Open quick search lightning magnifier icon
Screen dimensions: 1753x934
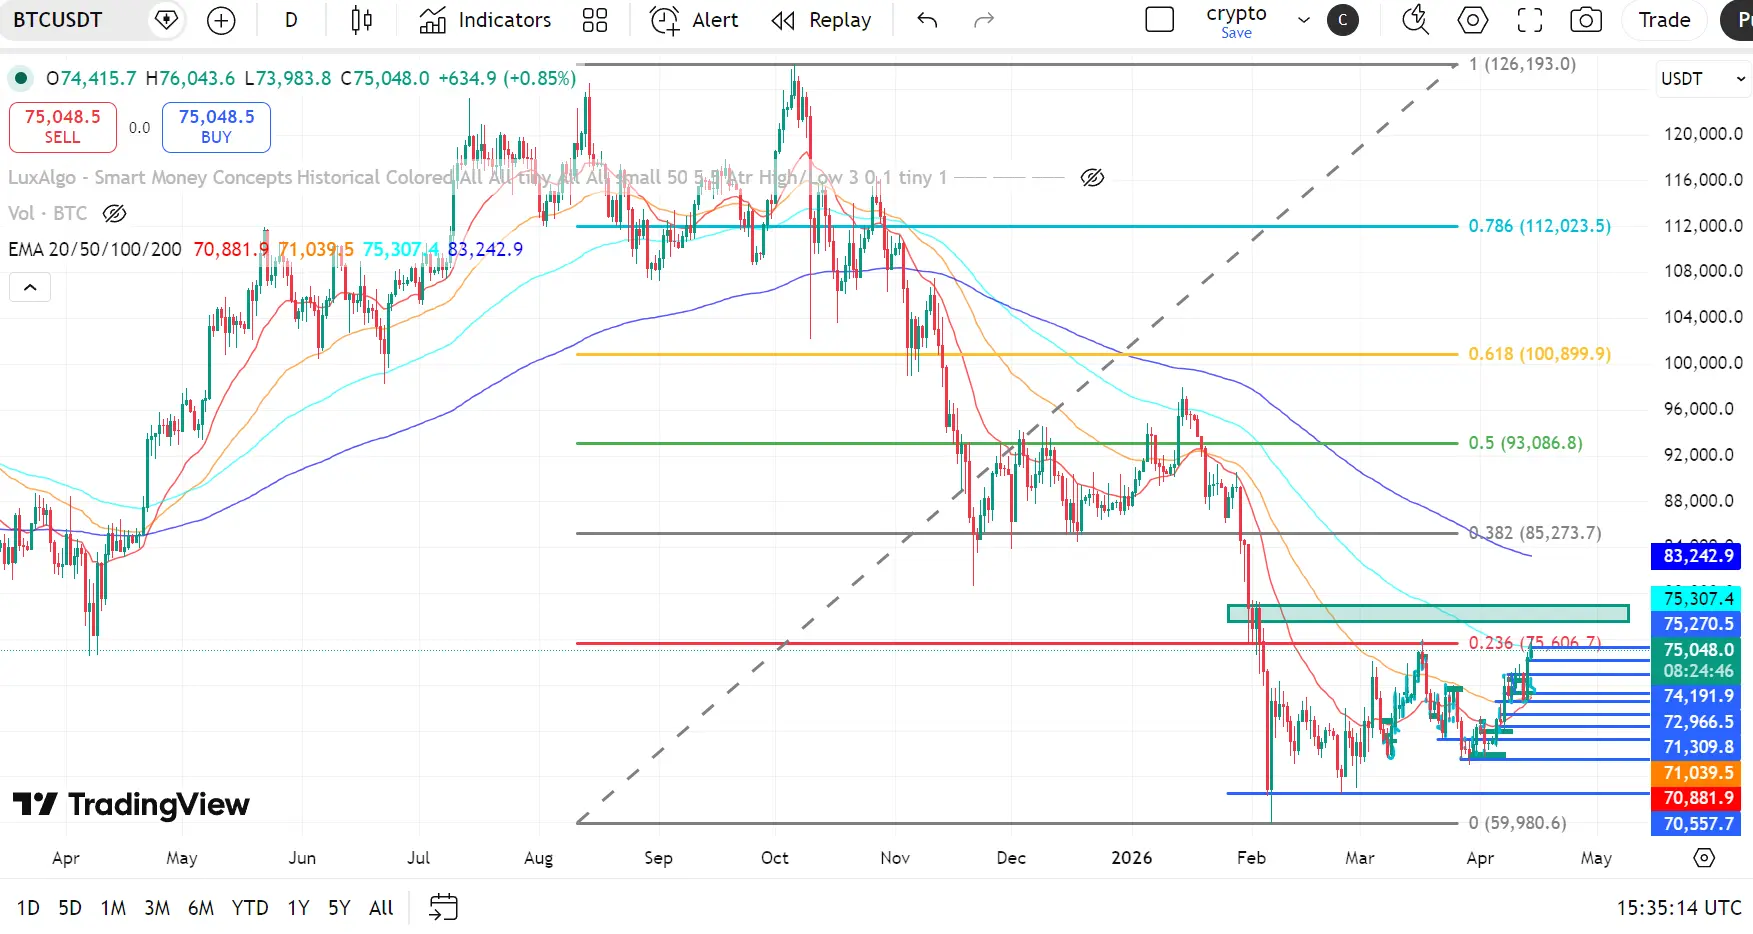pyautogui.click(x=1415, y=20)
